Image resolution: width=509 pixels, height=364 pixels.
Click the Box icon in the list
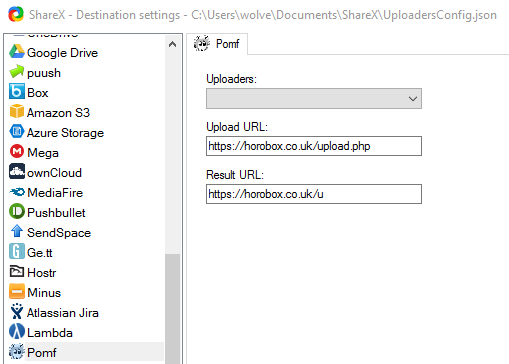[x=17, y=92]
